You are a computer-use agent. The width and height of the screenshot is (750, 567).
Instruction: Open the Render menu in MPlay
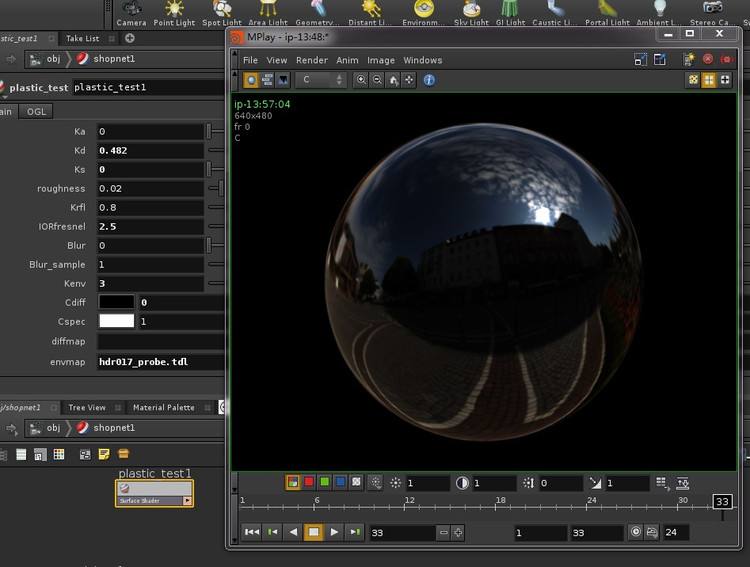(x=311, y=60)
